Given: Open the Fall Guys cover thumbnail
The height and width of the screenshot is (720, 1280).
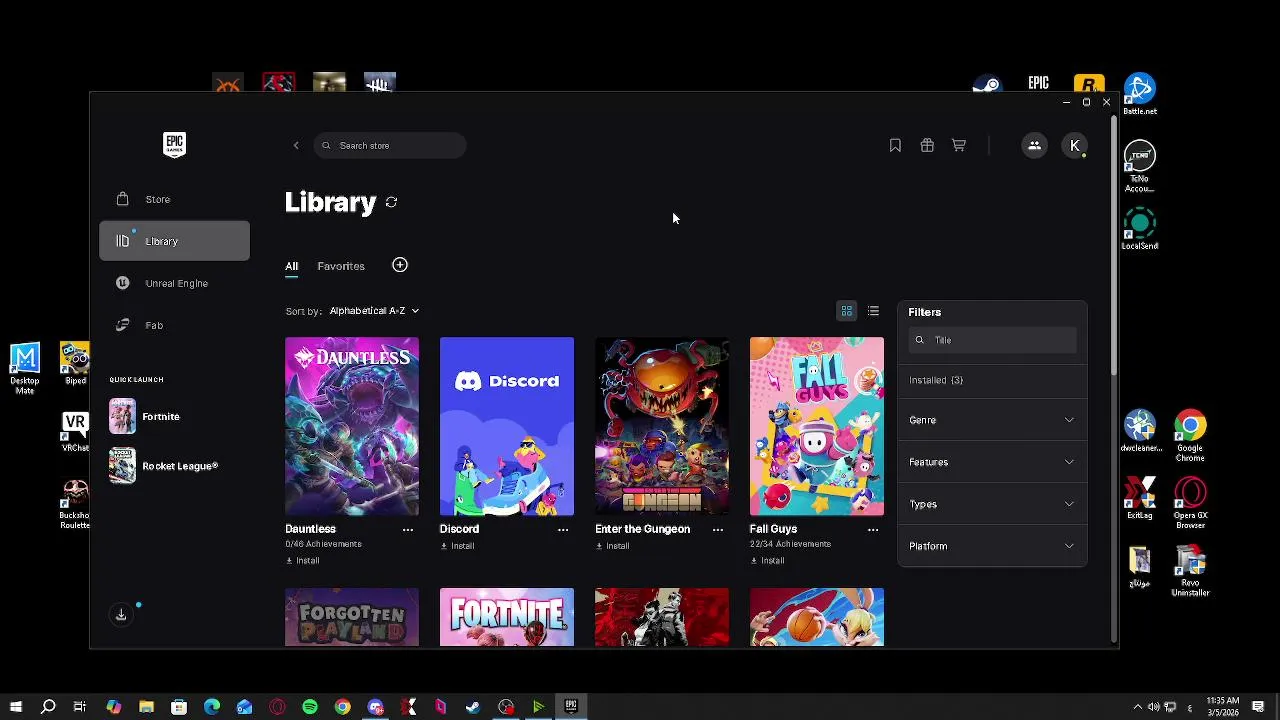Looking at the screenshot, I should 817,426.
